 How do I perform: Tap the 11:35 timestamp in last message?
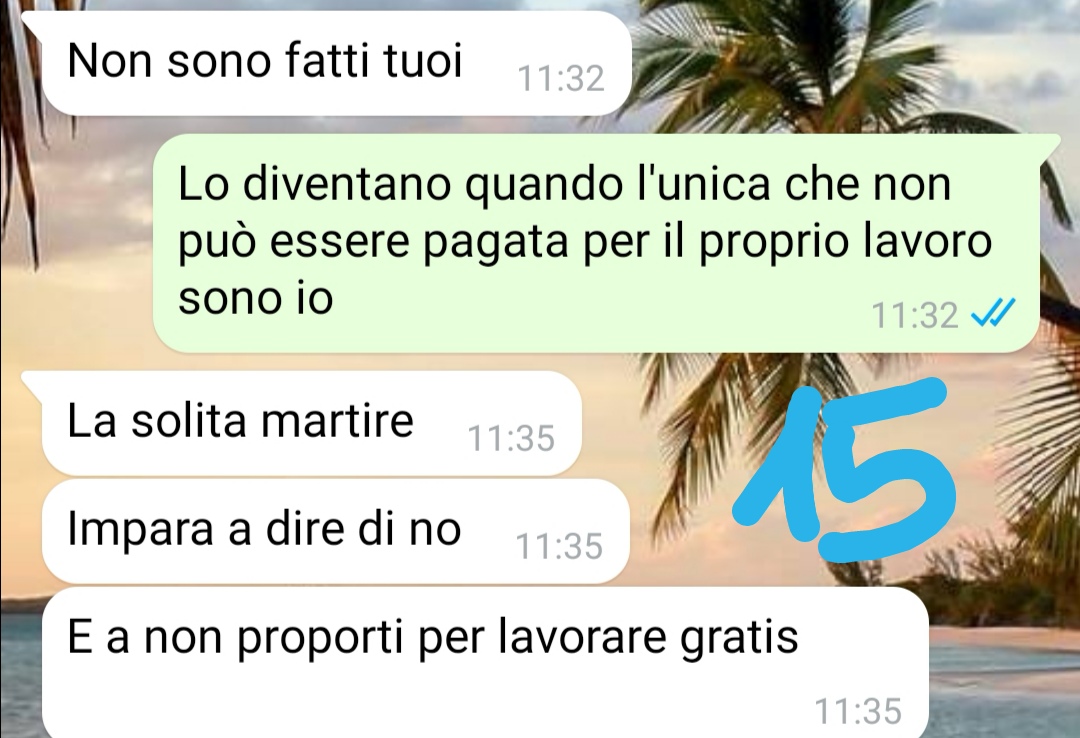tap(858, 711)
